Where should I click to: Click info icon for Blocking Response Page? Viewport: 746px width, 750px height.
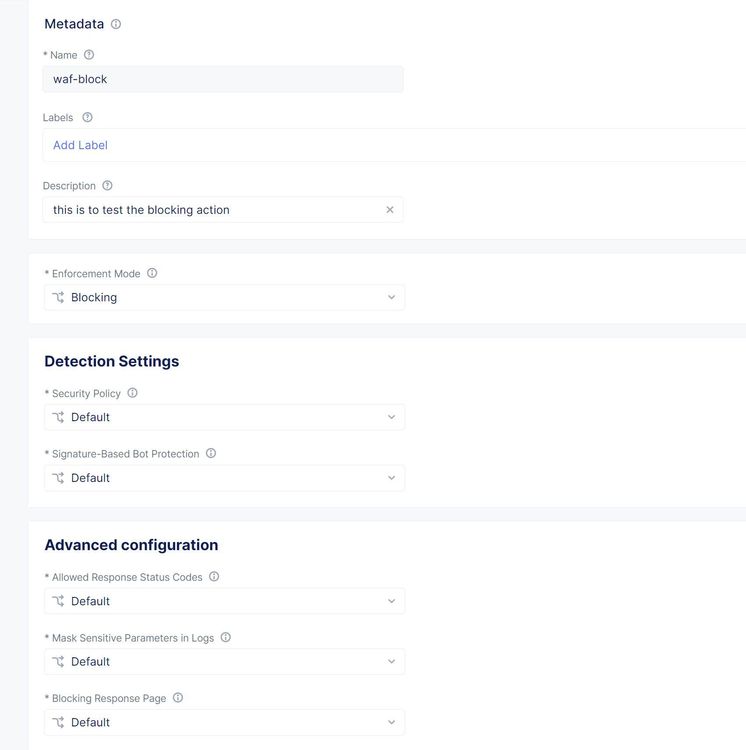click(x=178, y=698)
